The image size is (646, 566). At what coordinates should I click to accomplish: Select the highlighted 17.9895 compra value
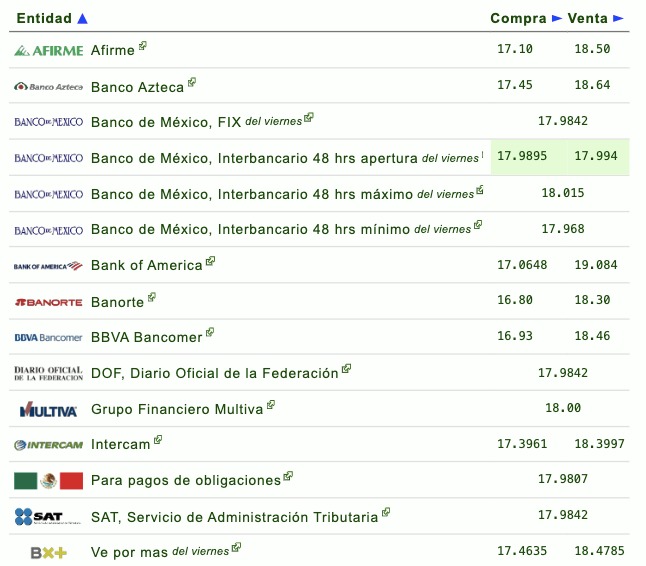[522, 156]
